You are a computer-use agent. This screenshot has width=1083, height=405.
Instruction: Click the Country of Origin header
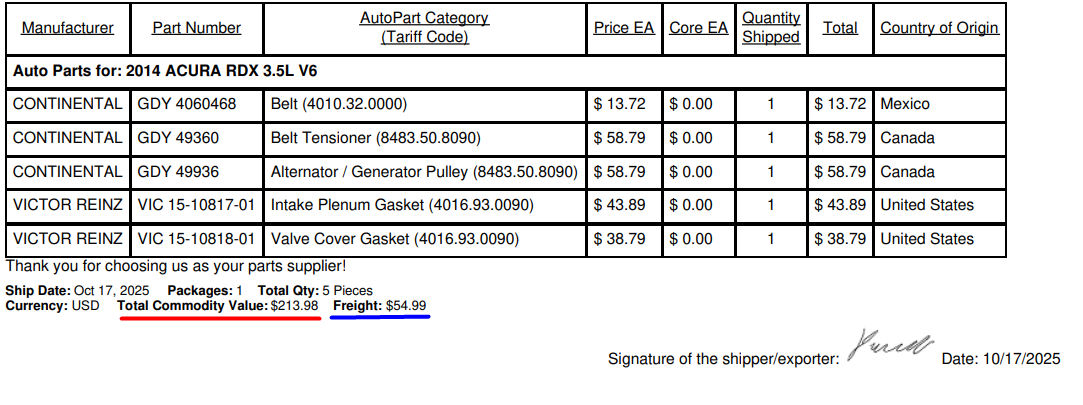939,28
